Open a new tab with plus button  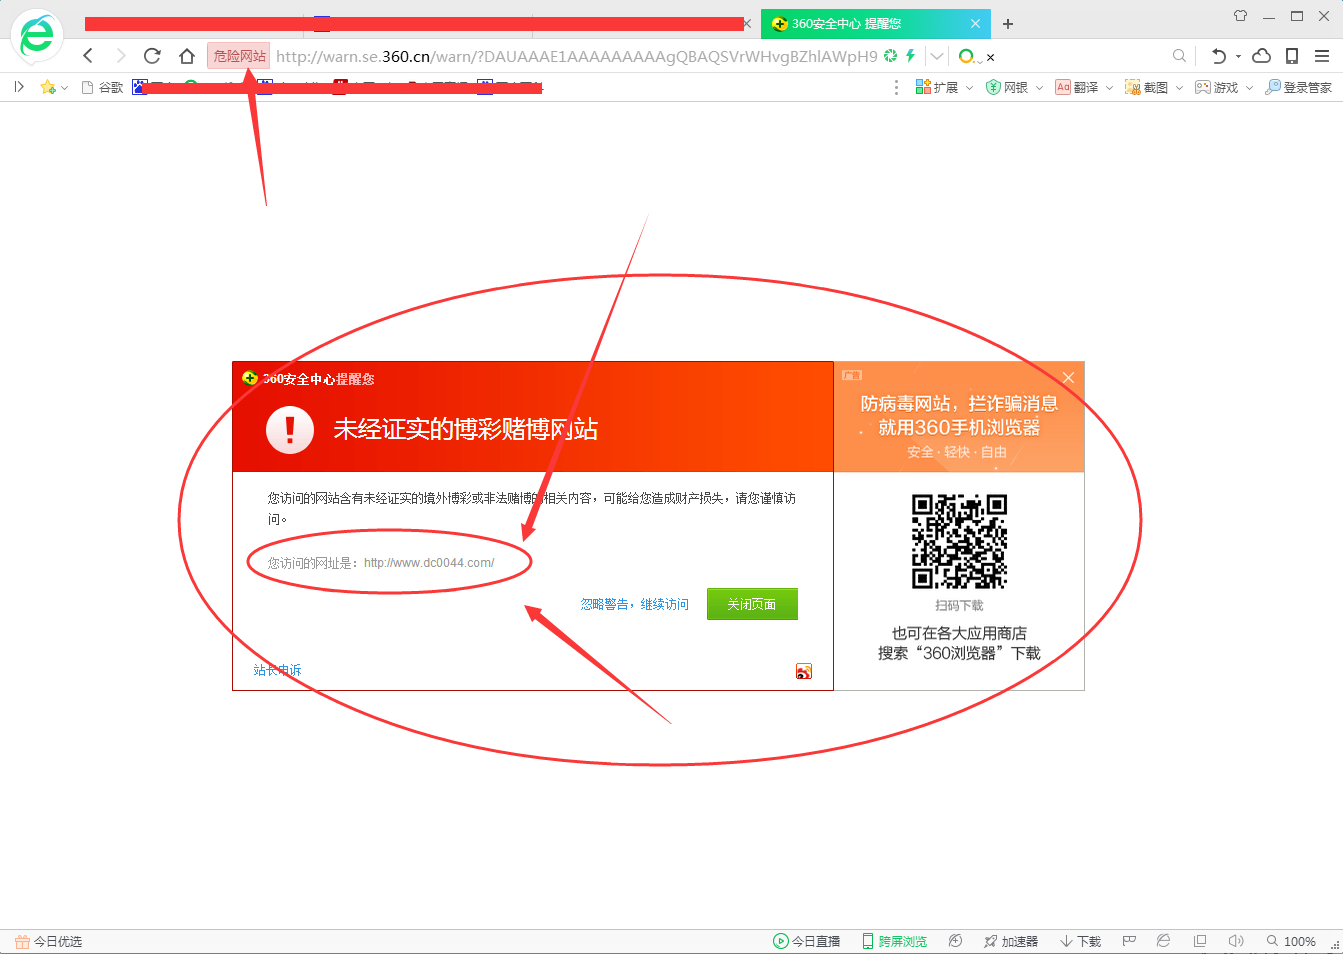(x=1008, y=24)
